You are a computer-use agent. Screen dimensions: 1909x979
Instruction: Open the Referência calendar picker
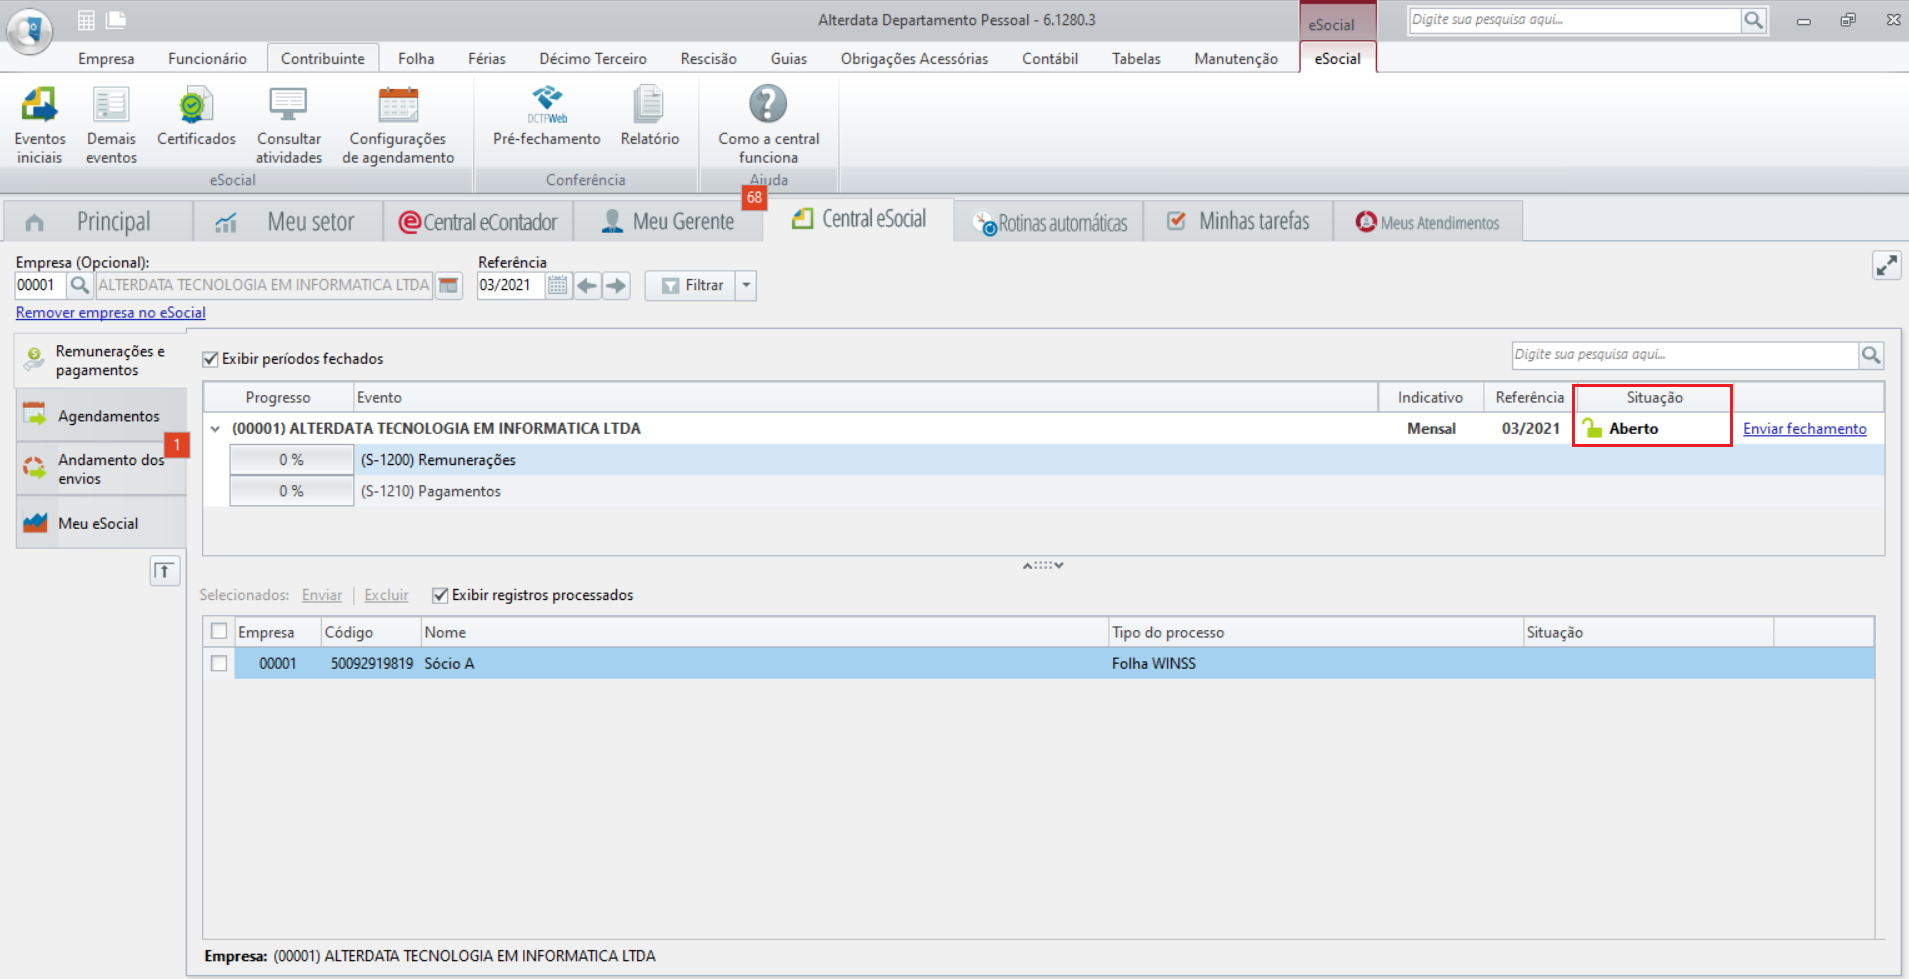click(x=558, y=285)
